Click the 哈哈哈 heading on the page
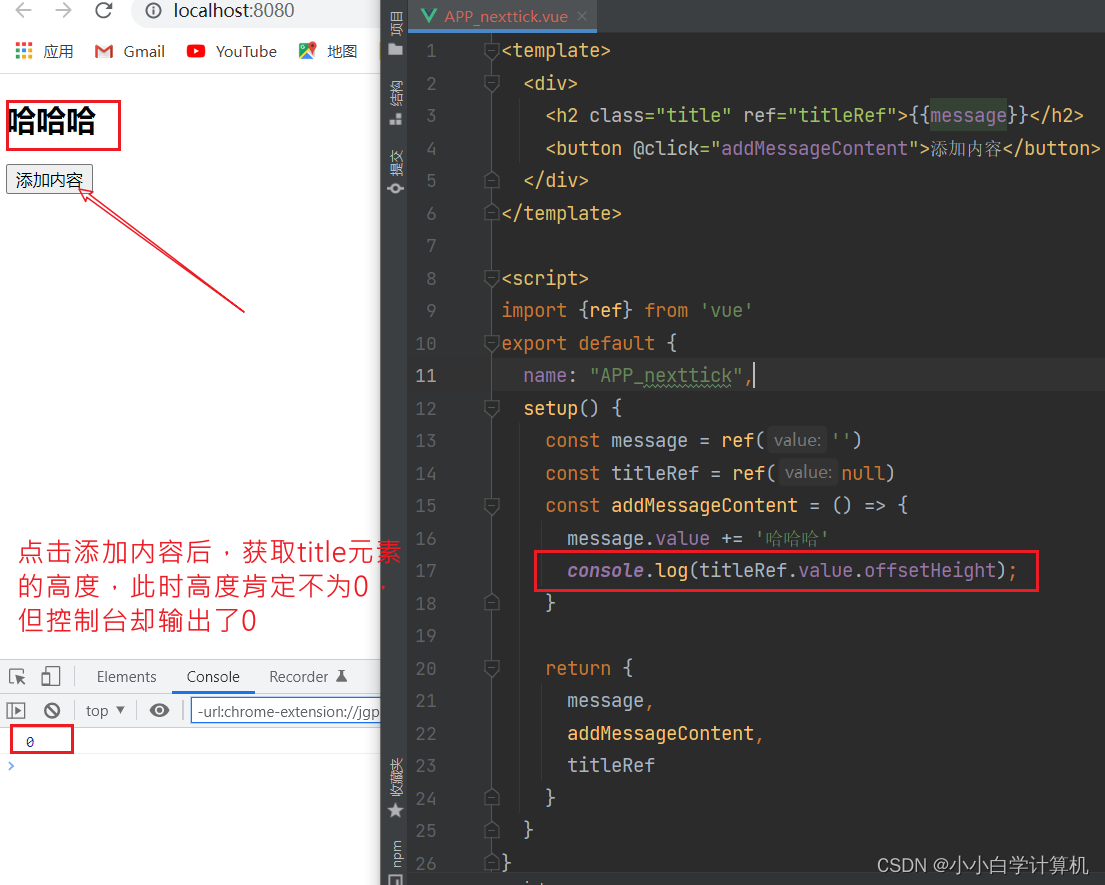The image size is (1105, 885). (51, 120)
